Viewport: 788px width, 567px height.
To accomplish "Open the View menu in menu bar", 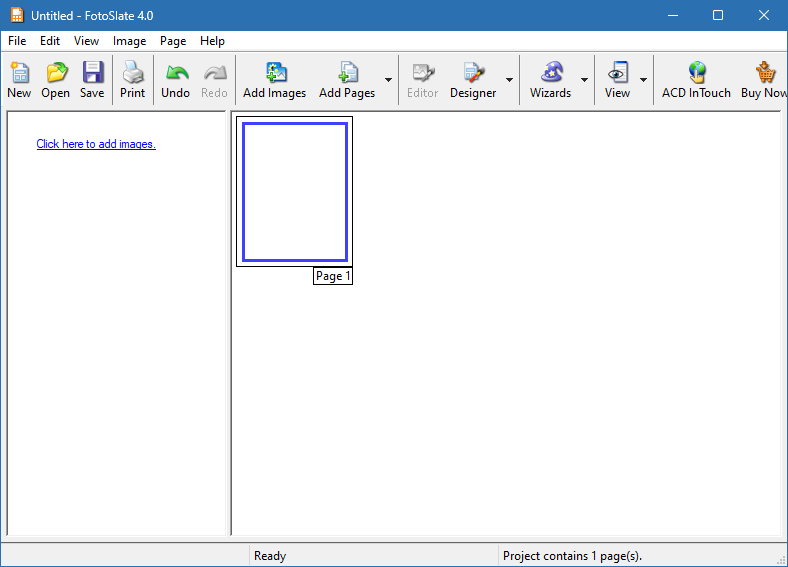I will pos(86,41).
